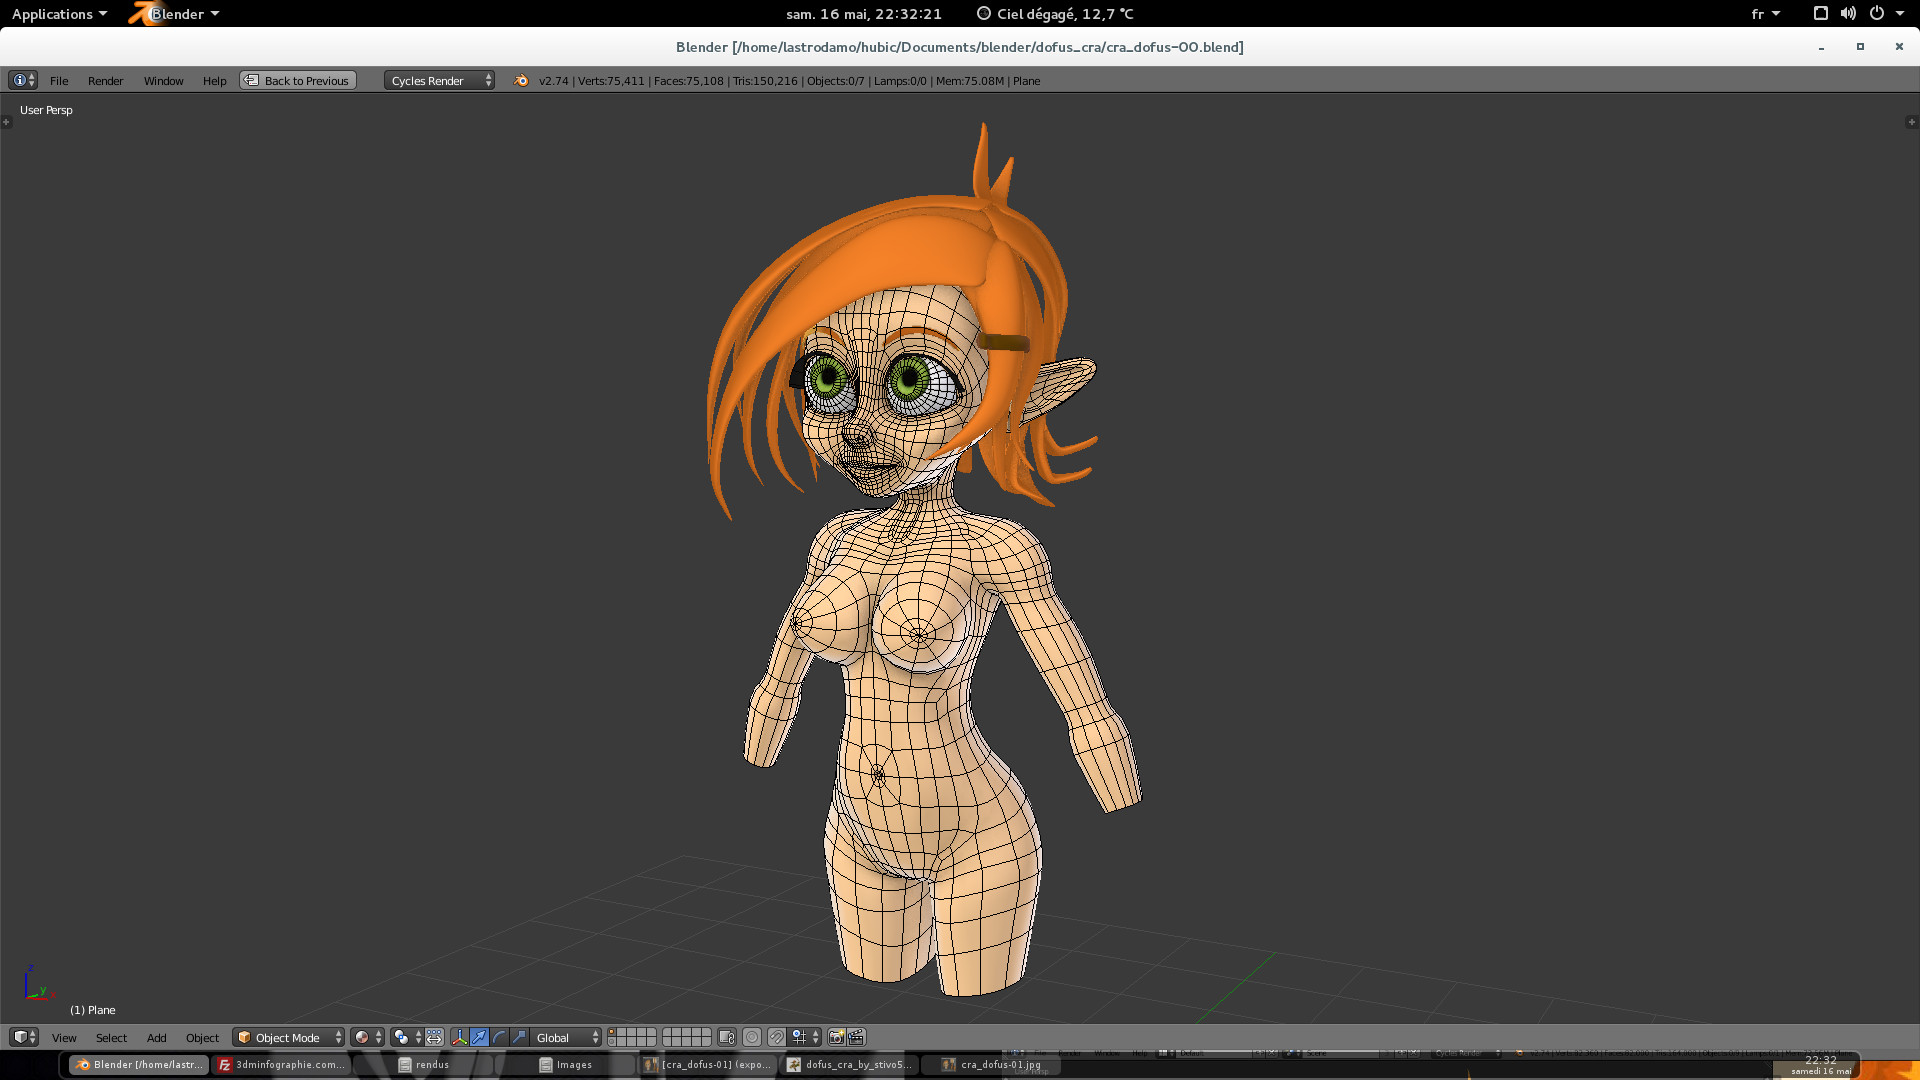Open the Global transform orientation dropdown
This screenshot has width=1920, height=1080.
coord(566,1037)
